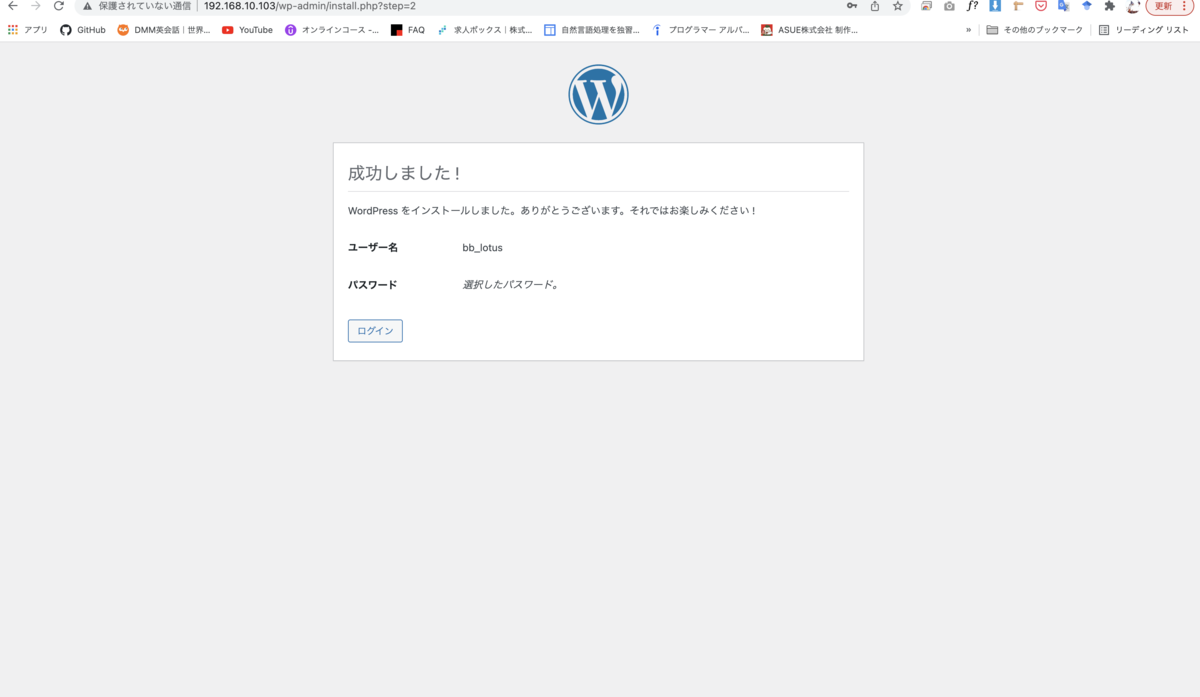Screen dimensions: 1200x697
Task: Open the GitHub bookmark
Action: pos(83,30)
